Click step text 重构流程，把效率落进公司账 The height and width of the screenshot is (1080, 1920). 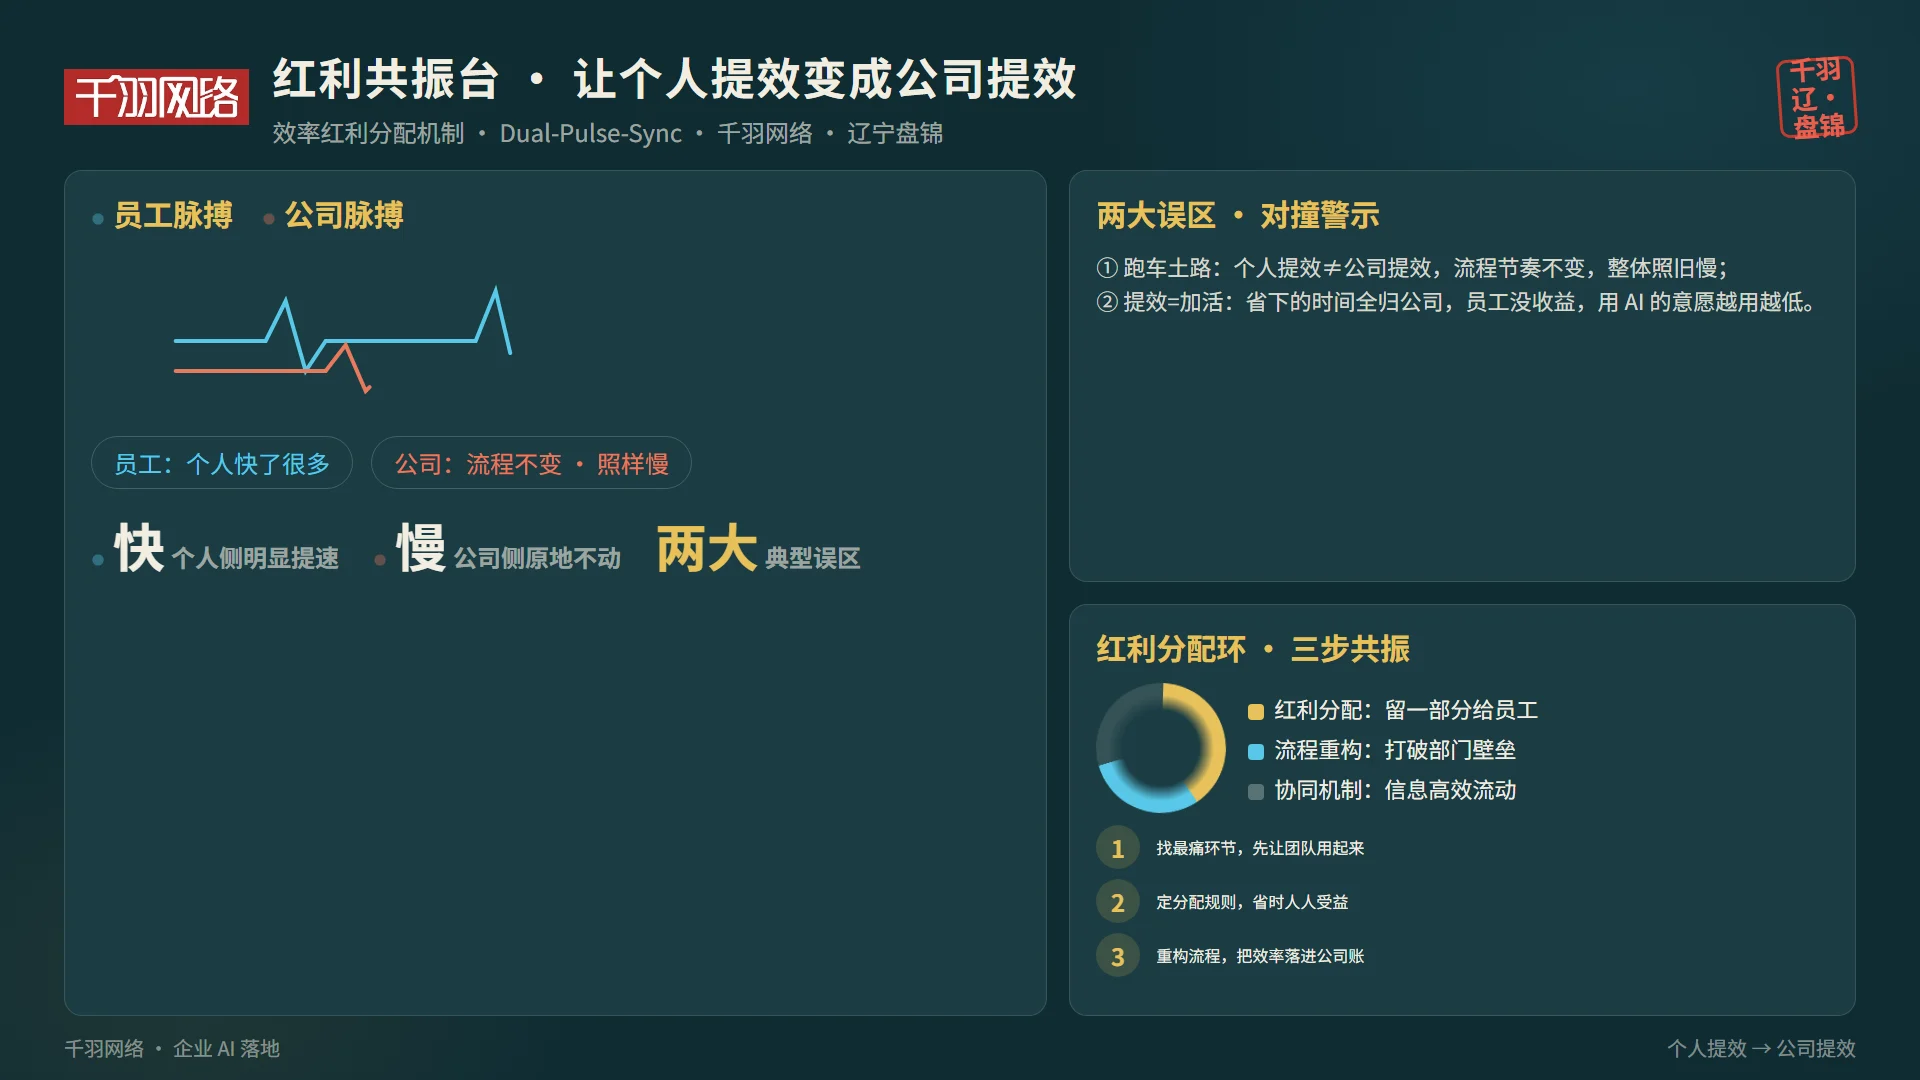pyautogui.click(x=1260, y=956)
